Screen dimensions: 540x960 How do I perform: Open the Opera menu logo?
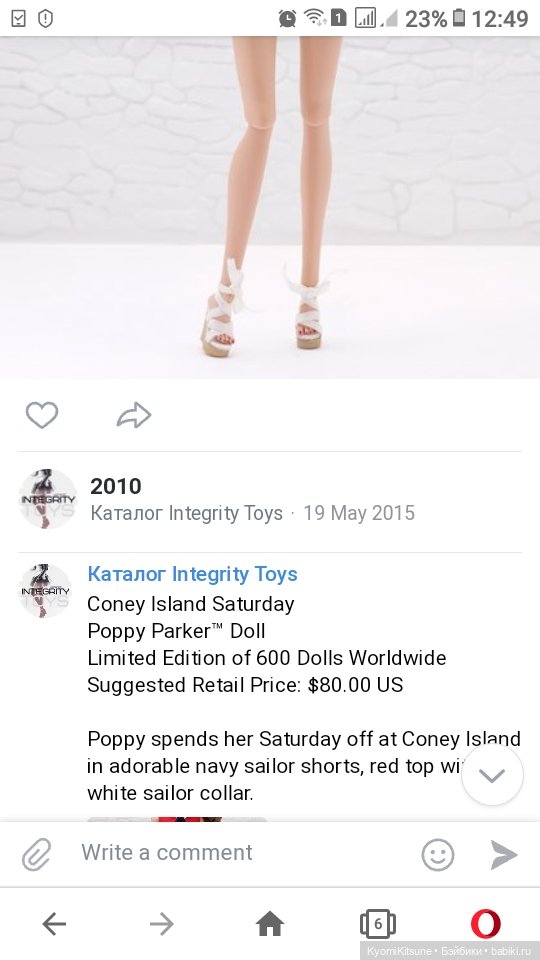pos(486,923)
